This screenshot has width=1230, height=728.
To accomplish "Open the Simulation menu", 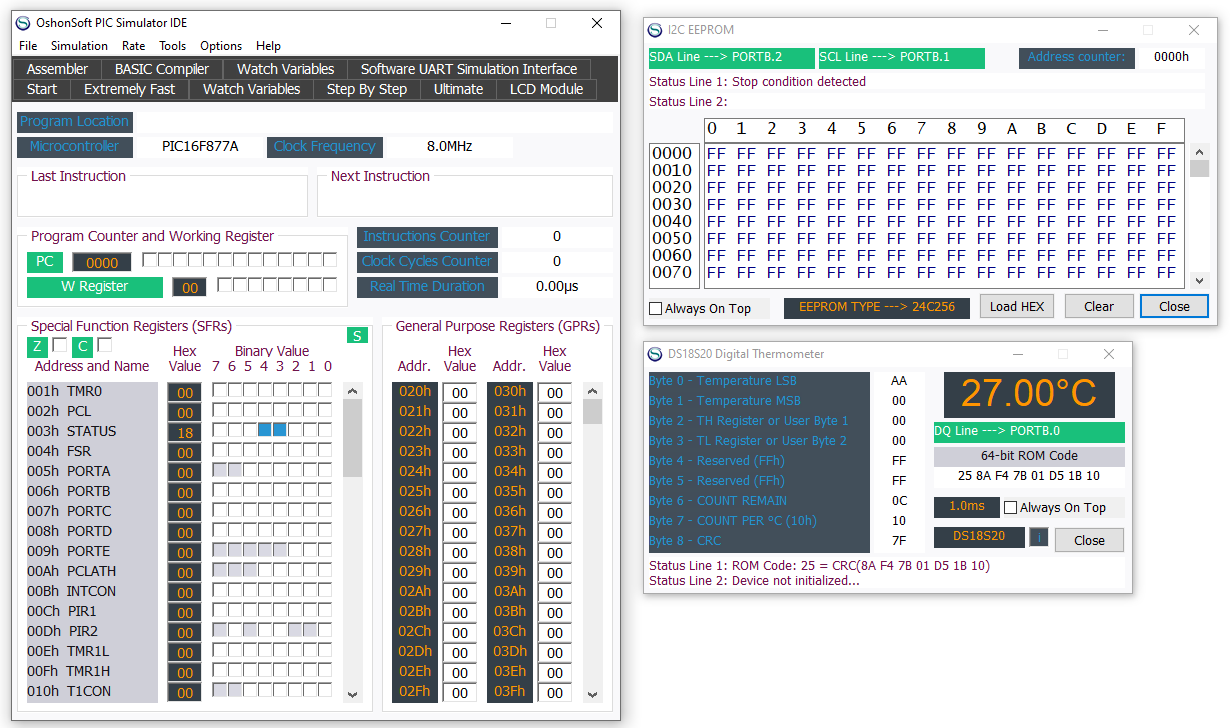I will click(79, 46).
